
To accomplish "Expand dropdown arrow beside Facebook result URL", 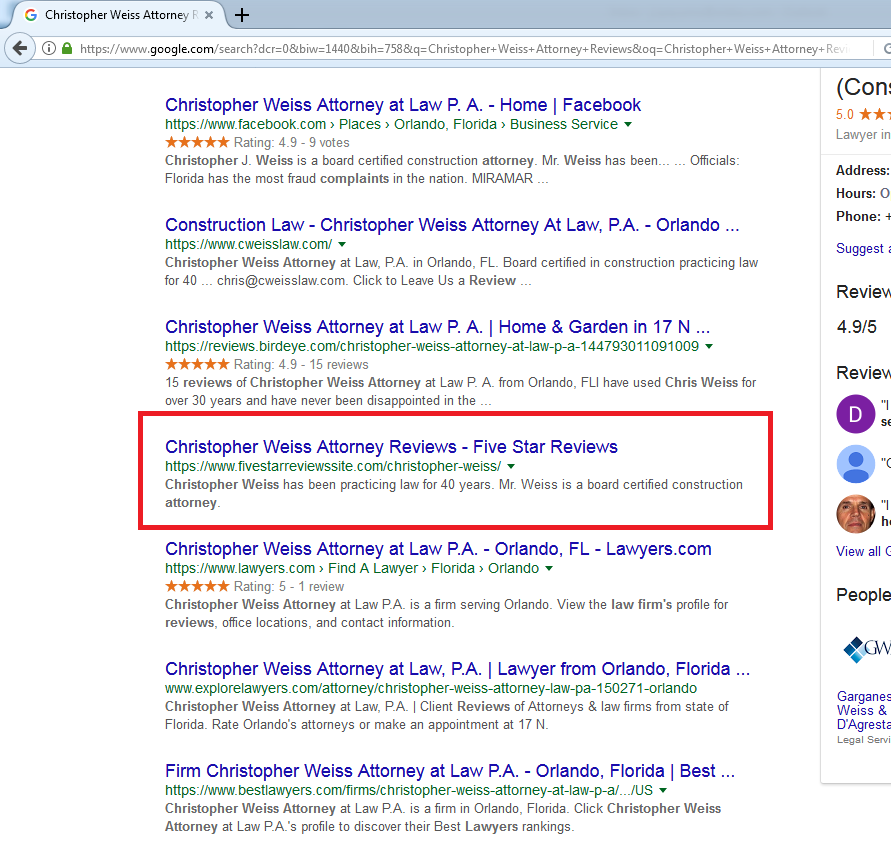I will pos(628,124).
